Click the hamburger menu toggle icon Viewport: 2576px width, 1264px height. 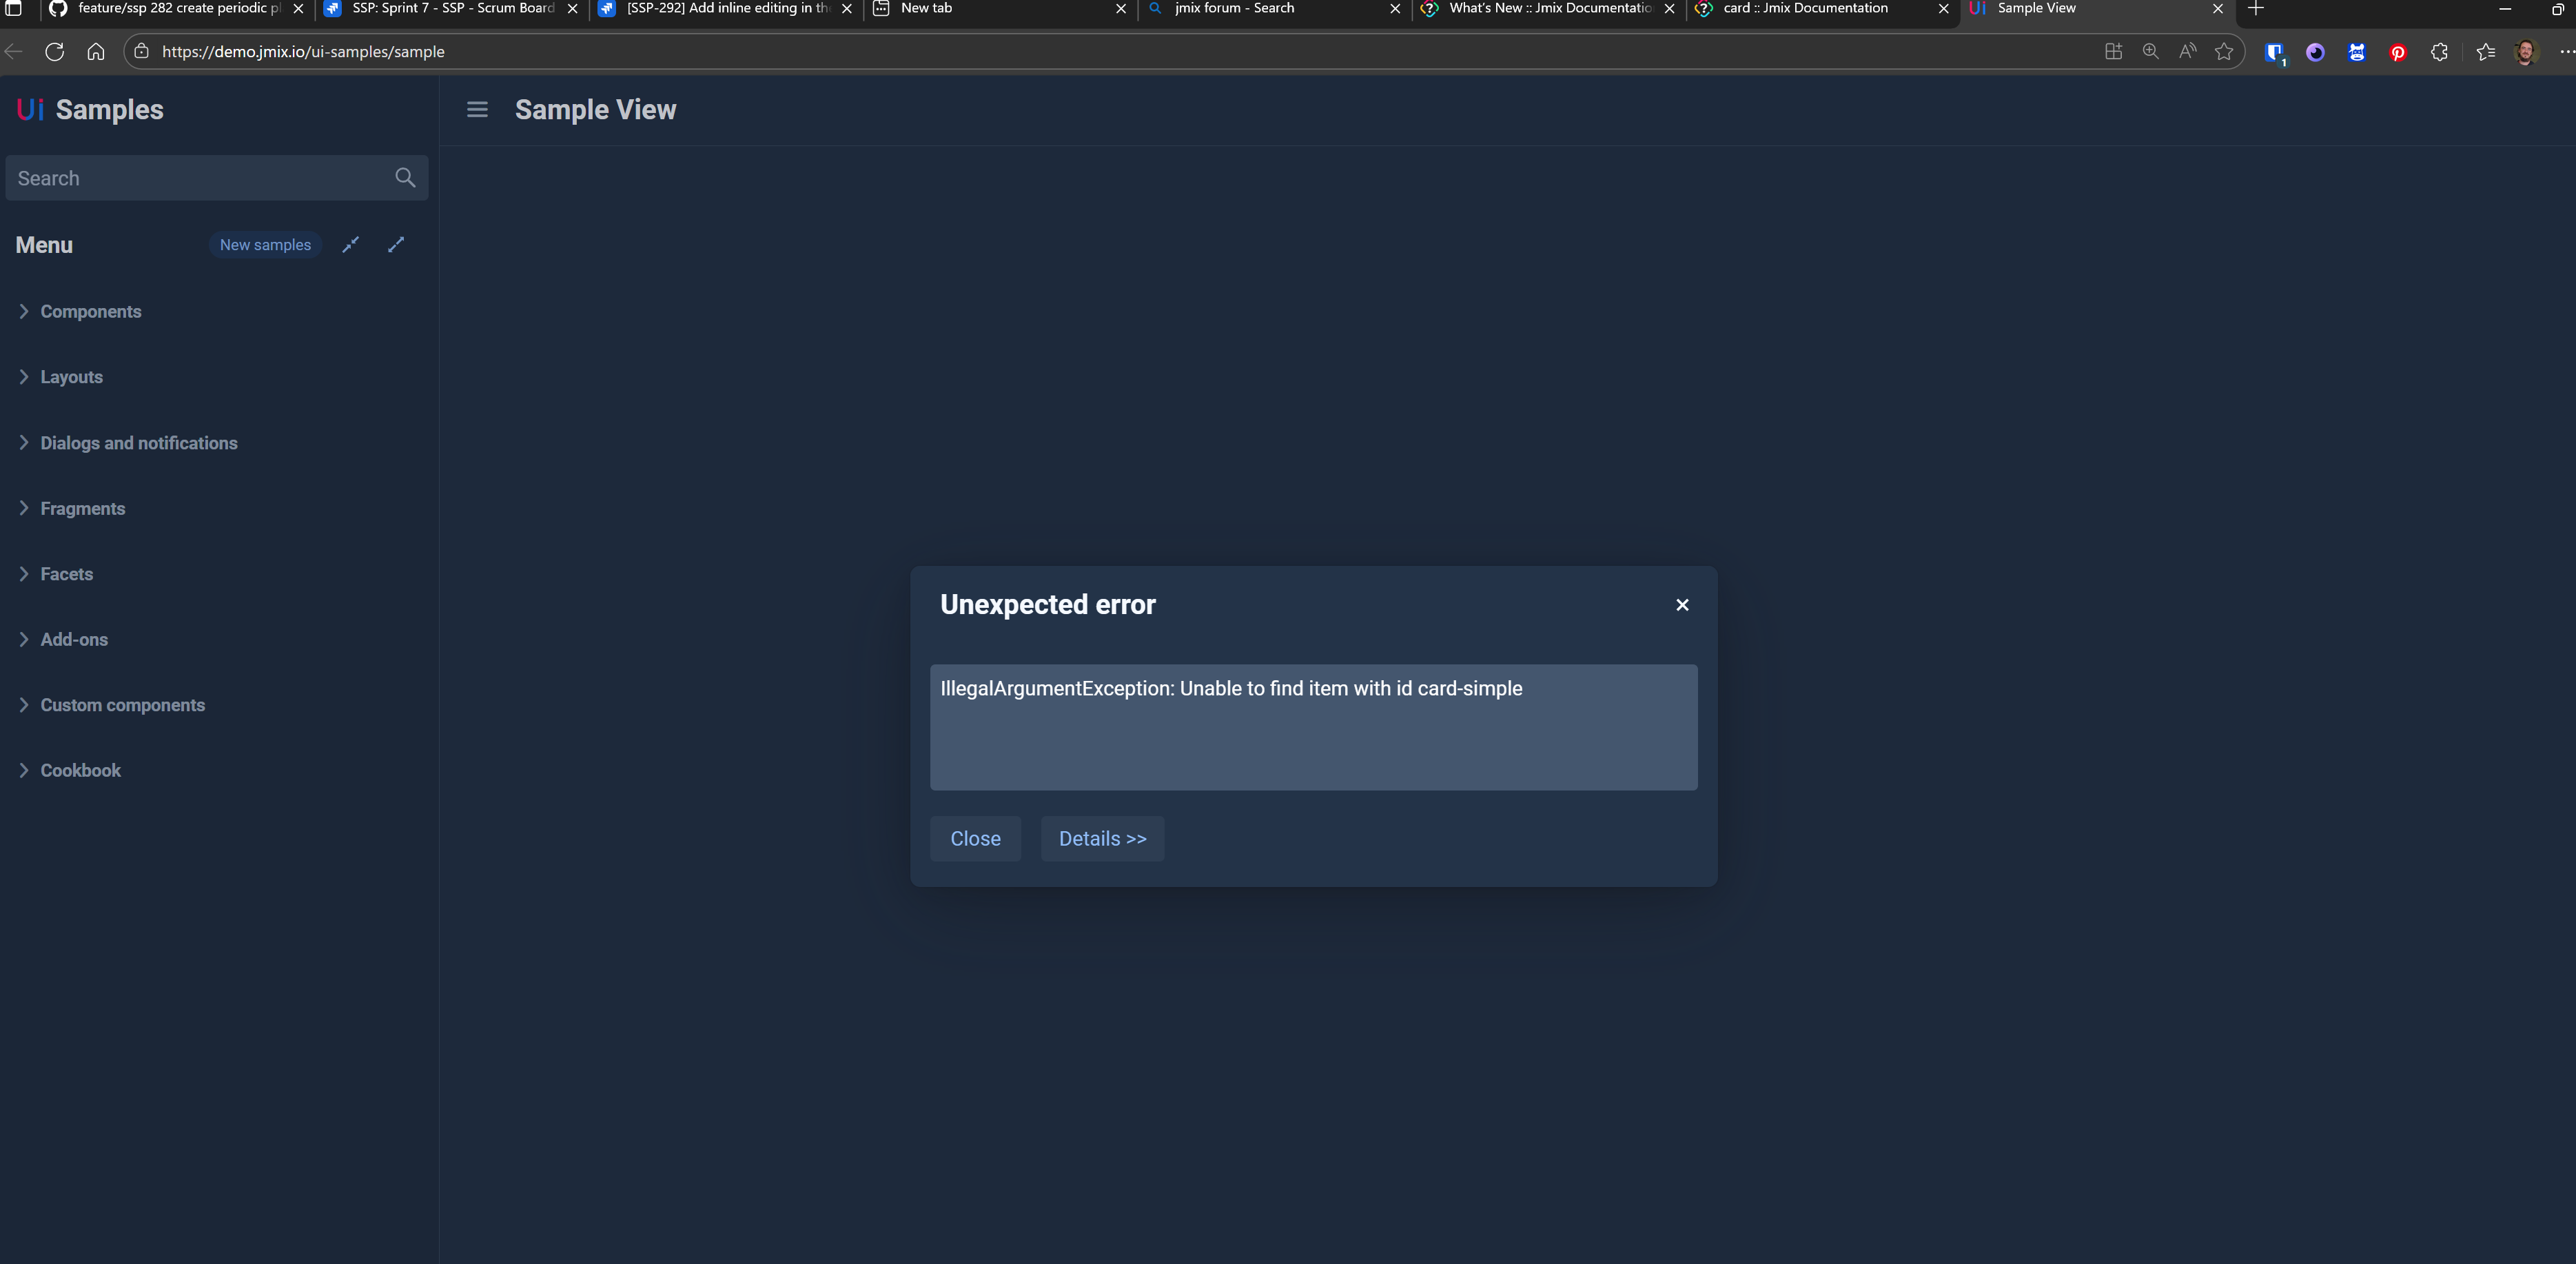click(477, 109)
